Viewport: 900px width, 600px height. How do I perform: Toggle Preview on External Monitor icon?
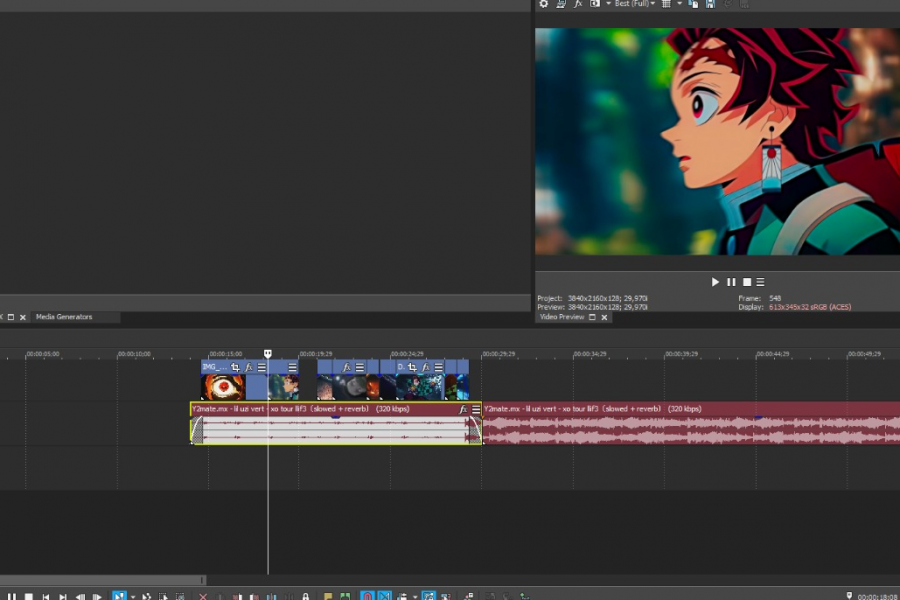(561, 3)
